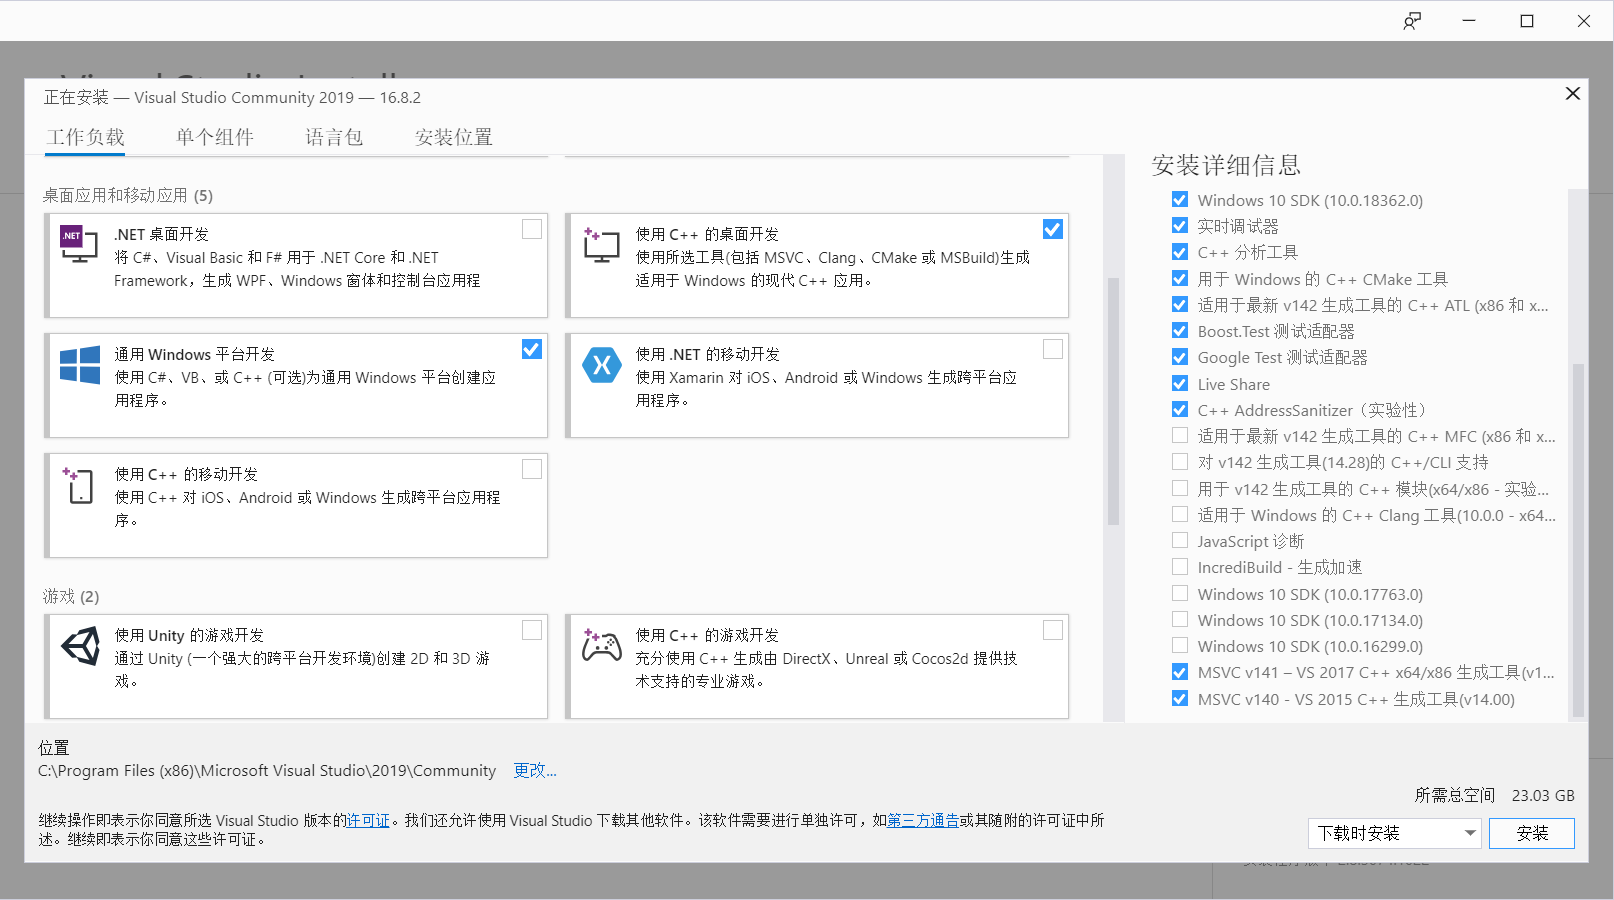Switch to the 安装位置 tab
The height and width of the screenshot is (900, 1614).
[454, 137]
